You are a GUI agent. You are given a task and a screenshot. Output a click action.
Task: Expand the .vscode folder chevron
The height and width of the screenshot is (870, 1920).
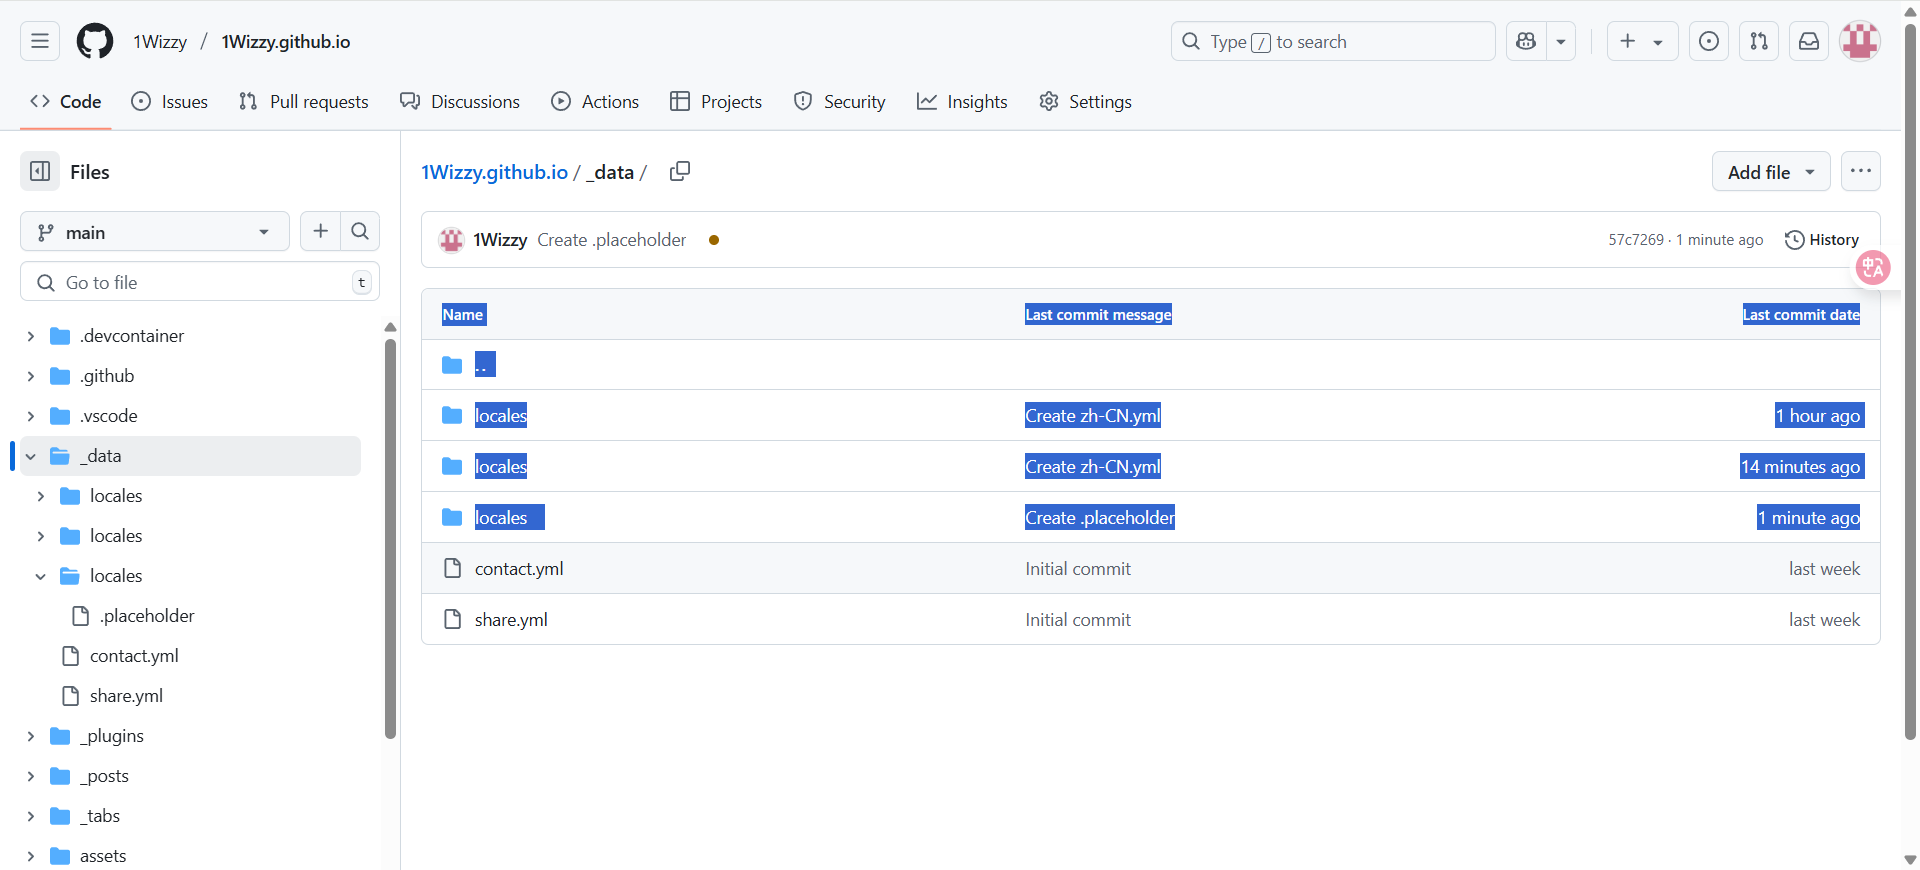[30, 416]
